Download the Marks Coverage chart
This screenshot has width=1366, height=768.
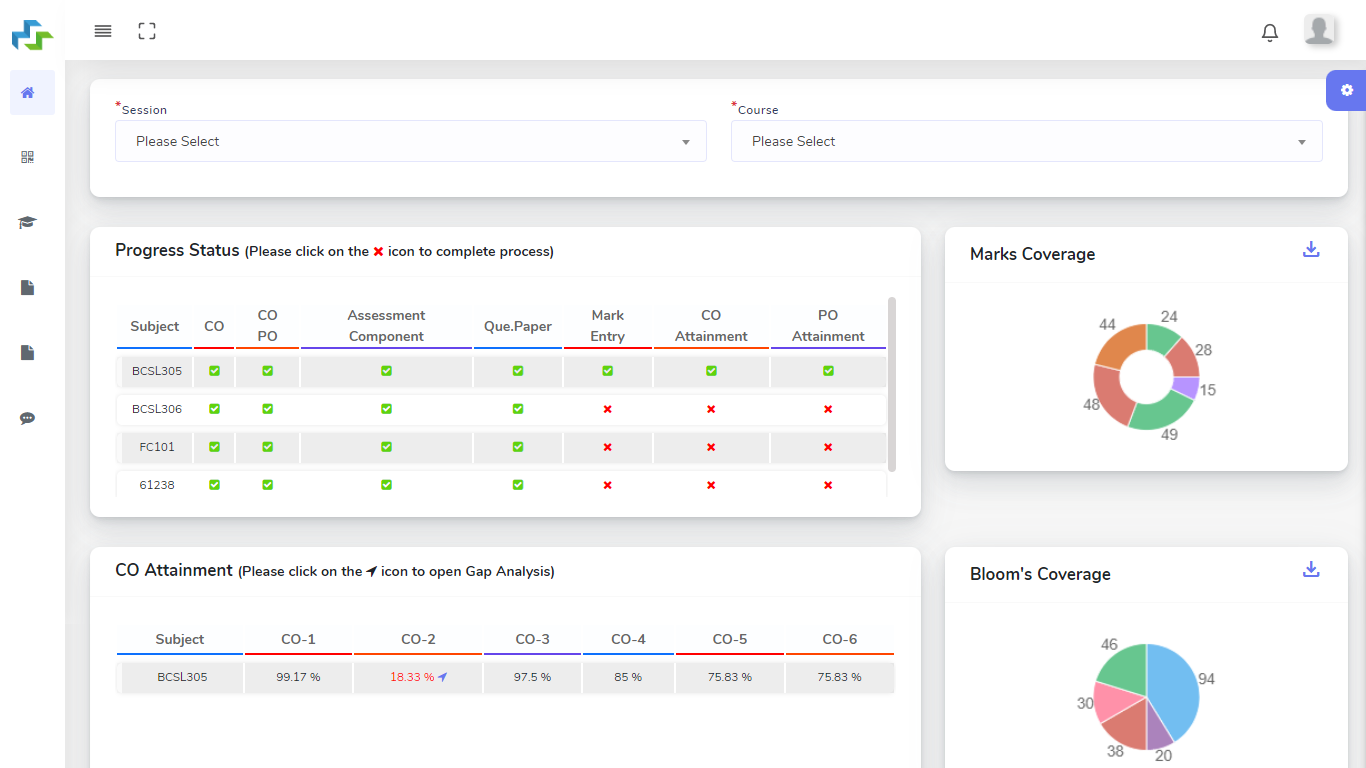click(x=1311, y=249)
